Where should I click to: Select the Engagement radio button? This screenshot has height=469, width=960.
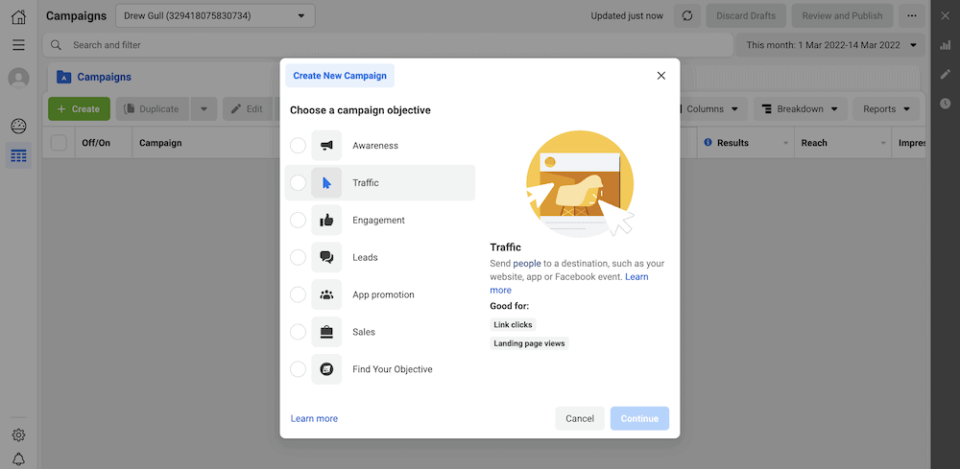coord(298,220)
